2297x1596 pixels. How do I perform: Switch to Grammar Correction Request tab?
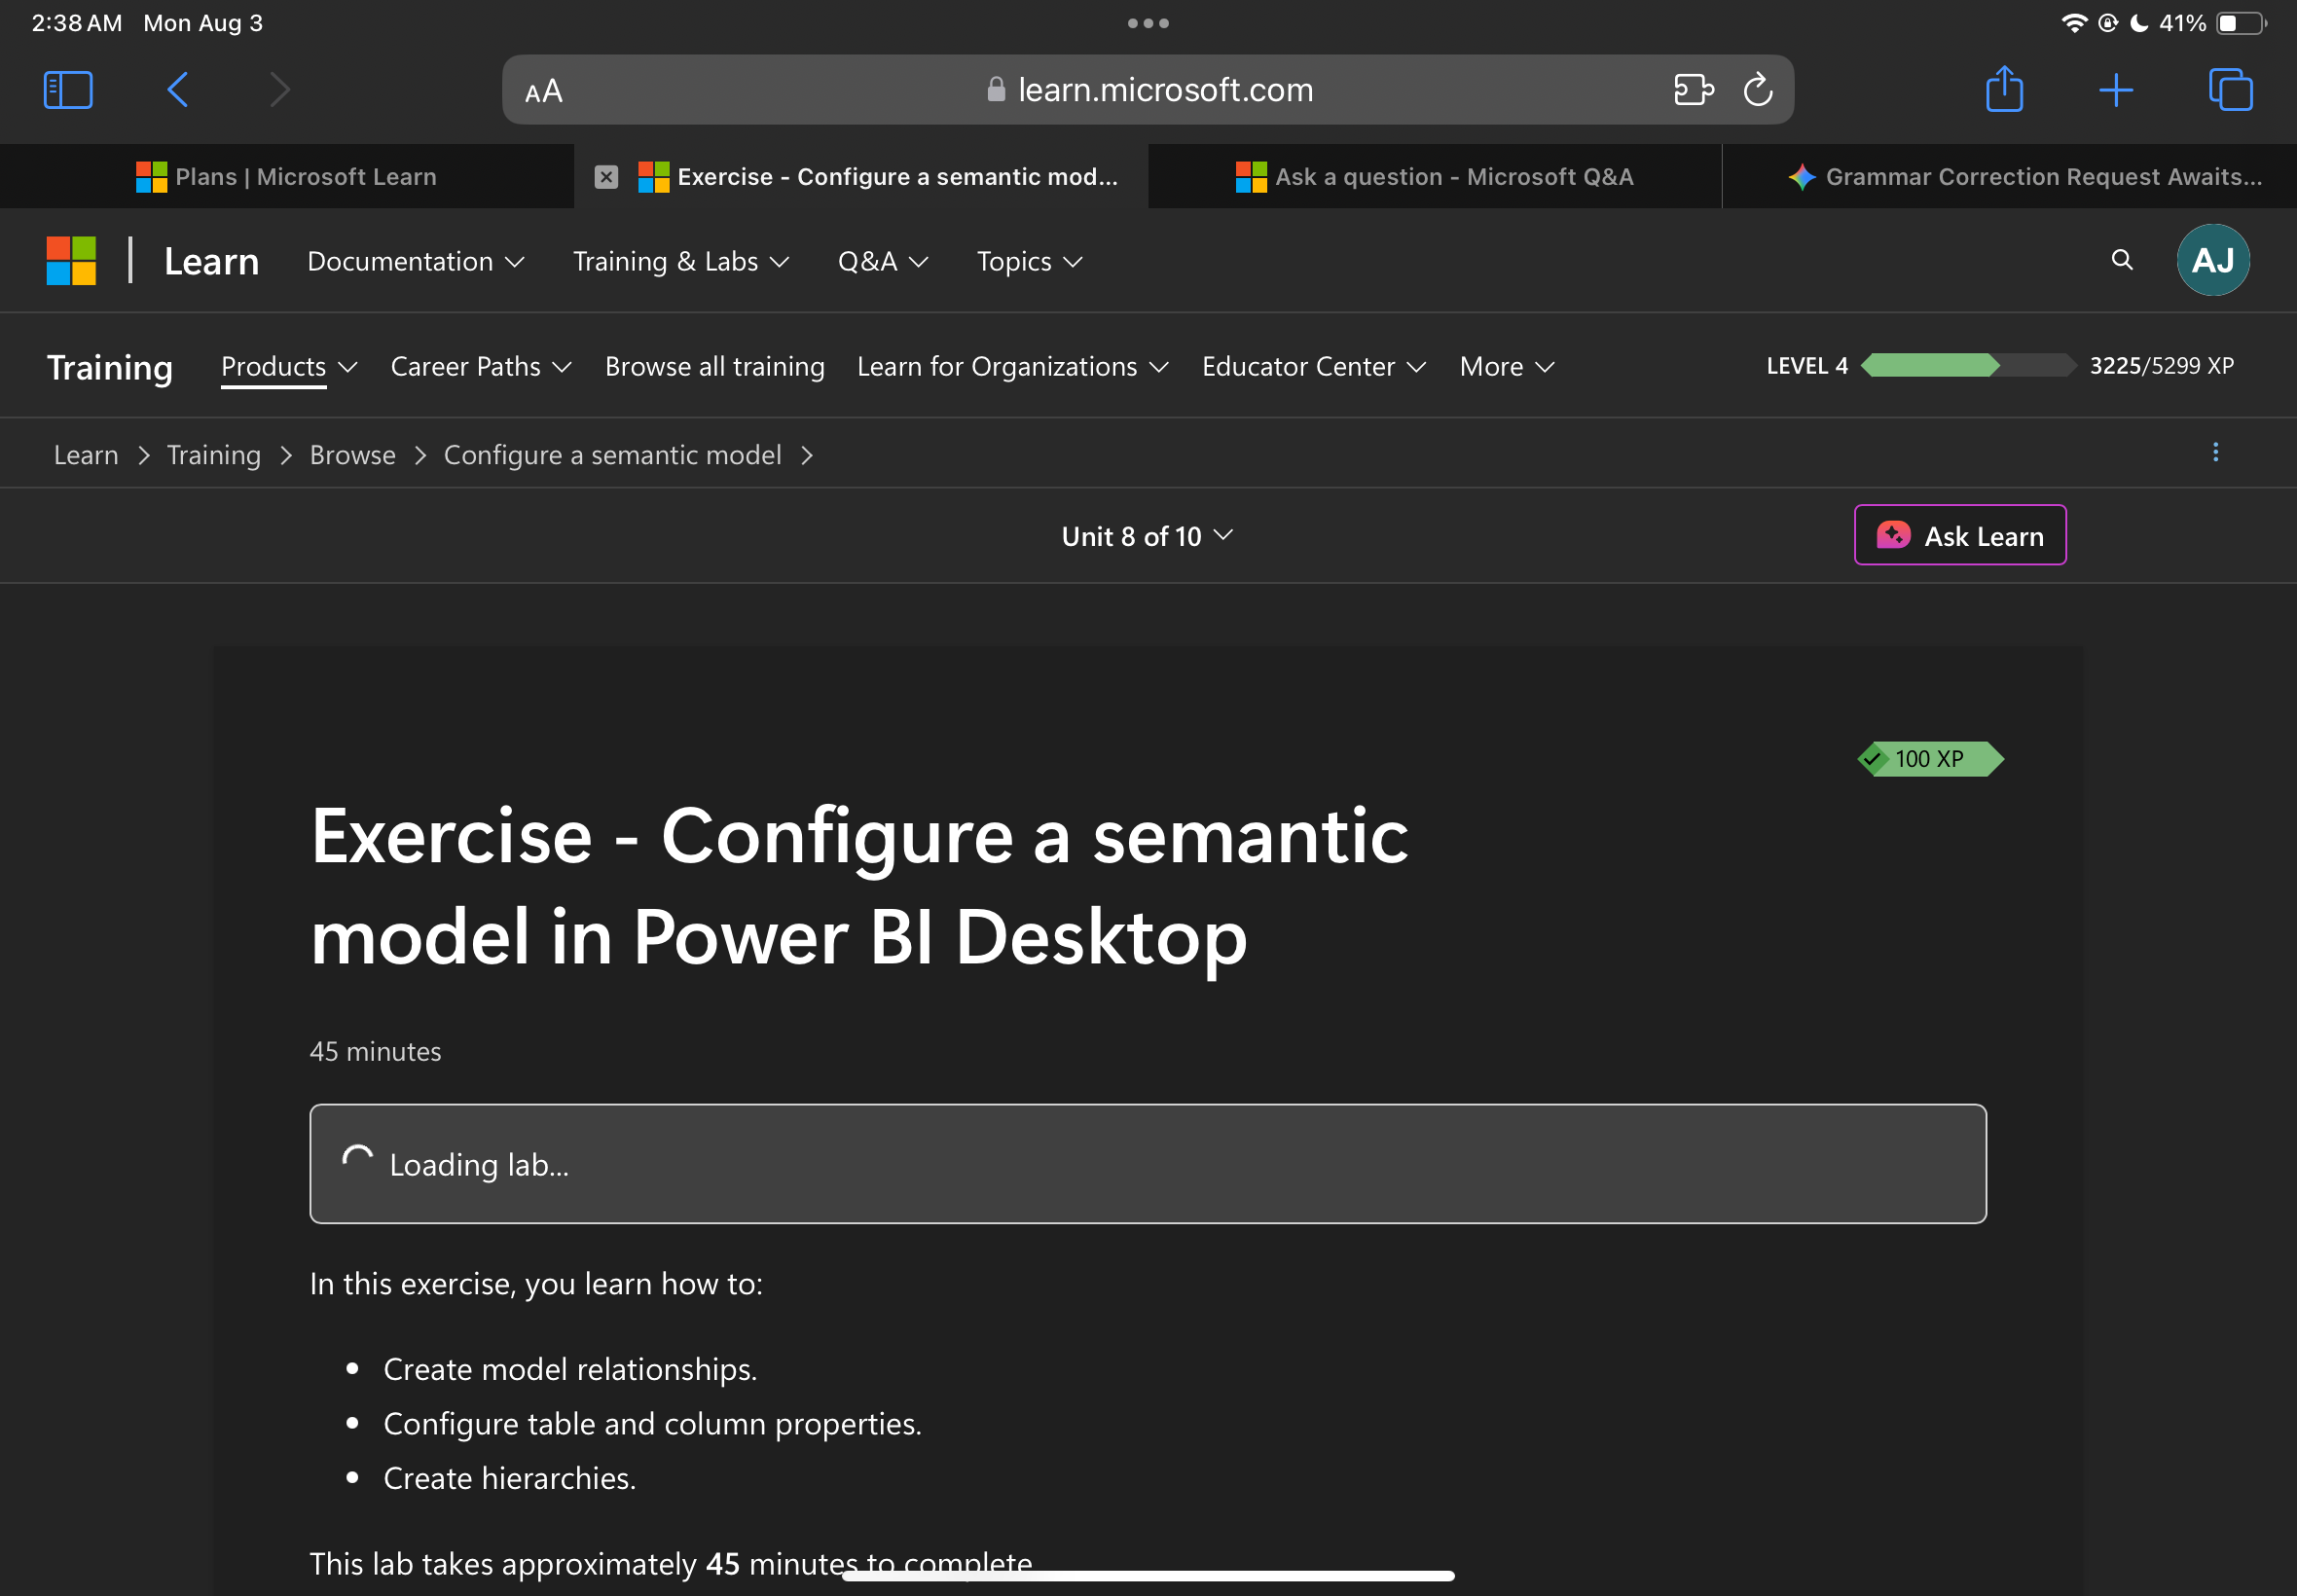tap(2009, 177)
